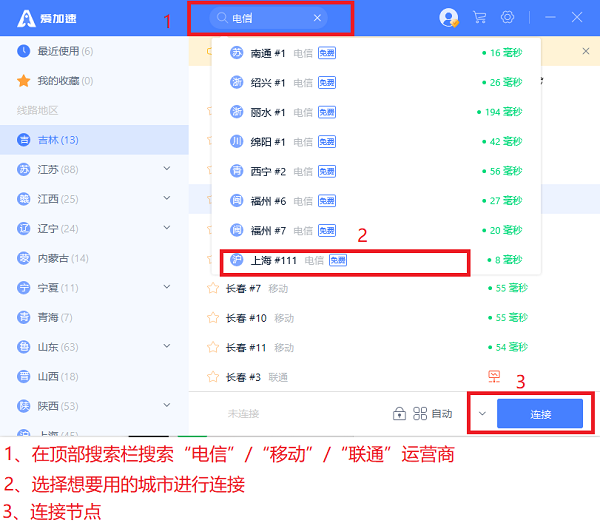
Task: Click the 电信 search input field
Action: (269, 18)
